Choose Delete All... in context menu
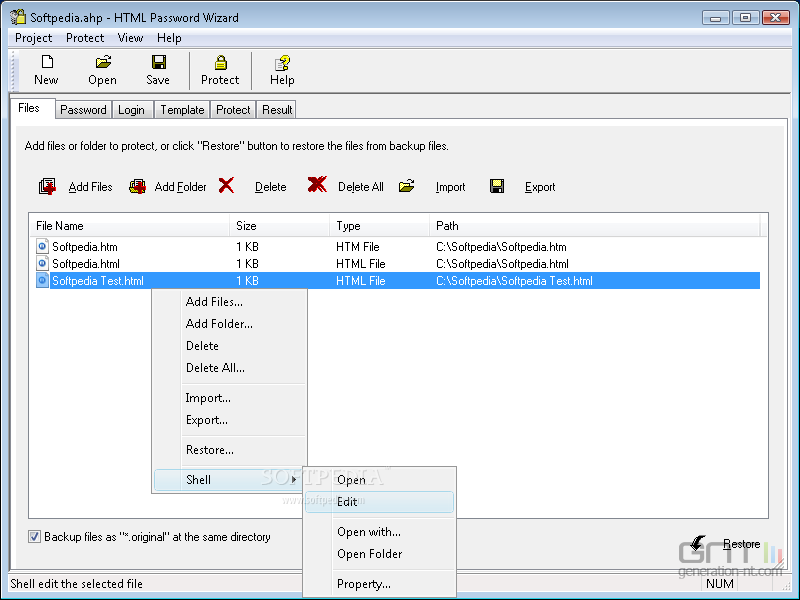Image resolution: width=800 pixels, height=600 pixels. (230, 367)
